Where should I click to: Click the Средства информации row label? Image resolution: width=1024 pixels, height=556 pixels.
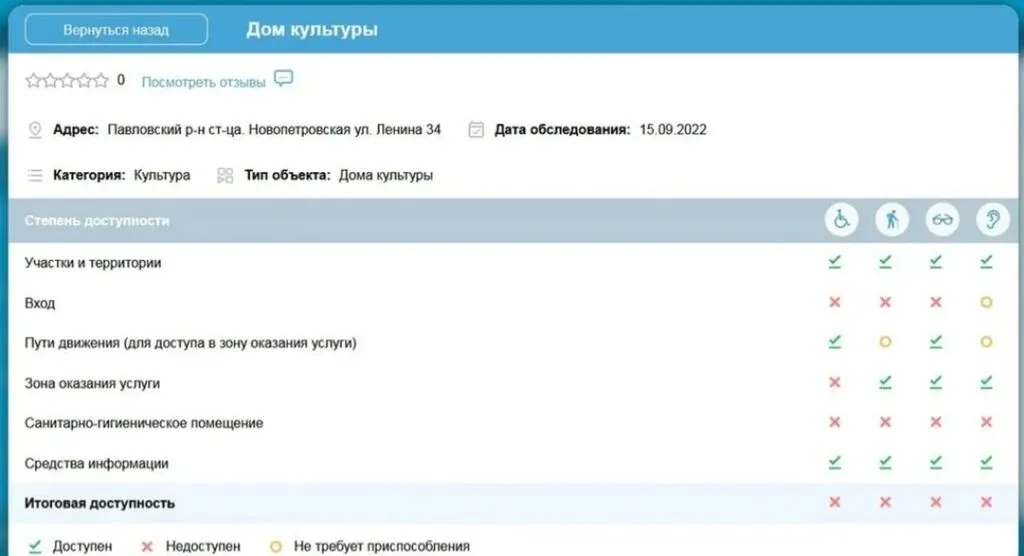(x=97, y=464)
